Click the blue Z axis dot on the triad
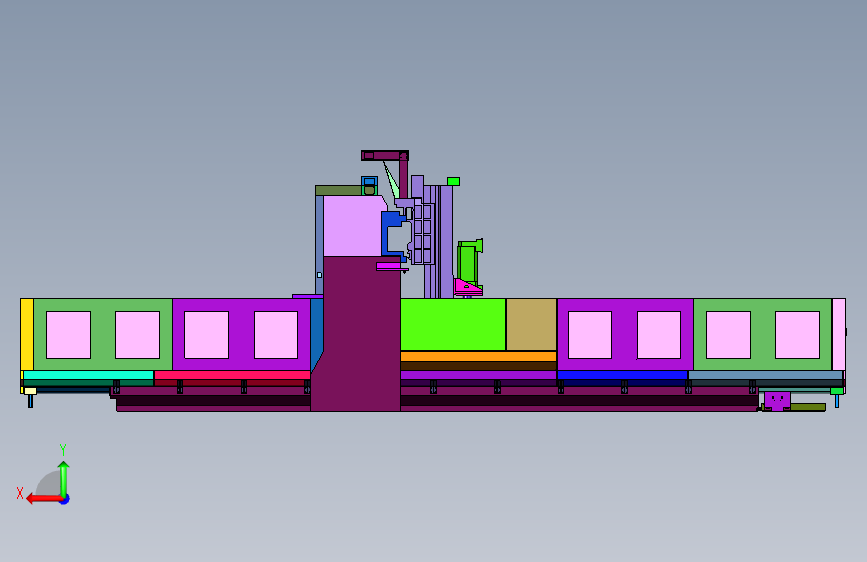Screen dimensions: 867x562 click(x=65, y=500)
